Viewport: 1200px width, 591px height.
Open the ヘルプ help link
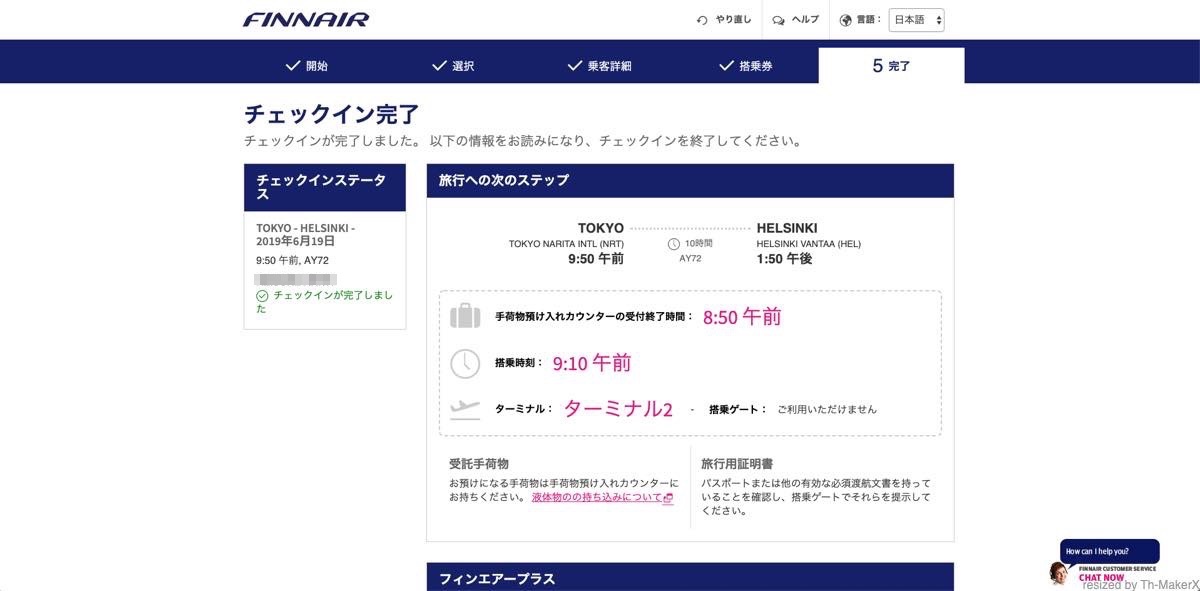805,20
